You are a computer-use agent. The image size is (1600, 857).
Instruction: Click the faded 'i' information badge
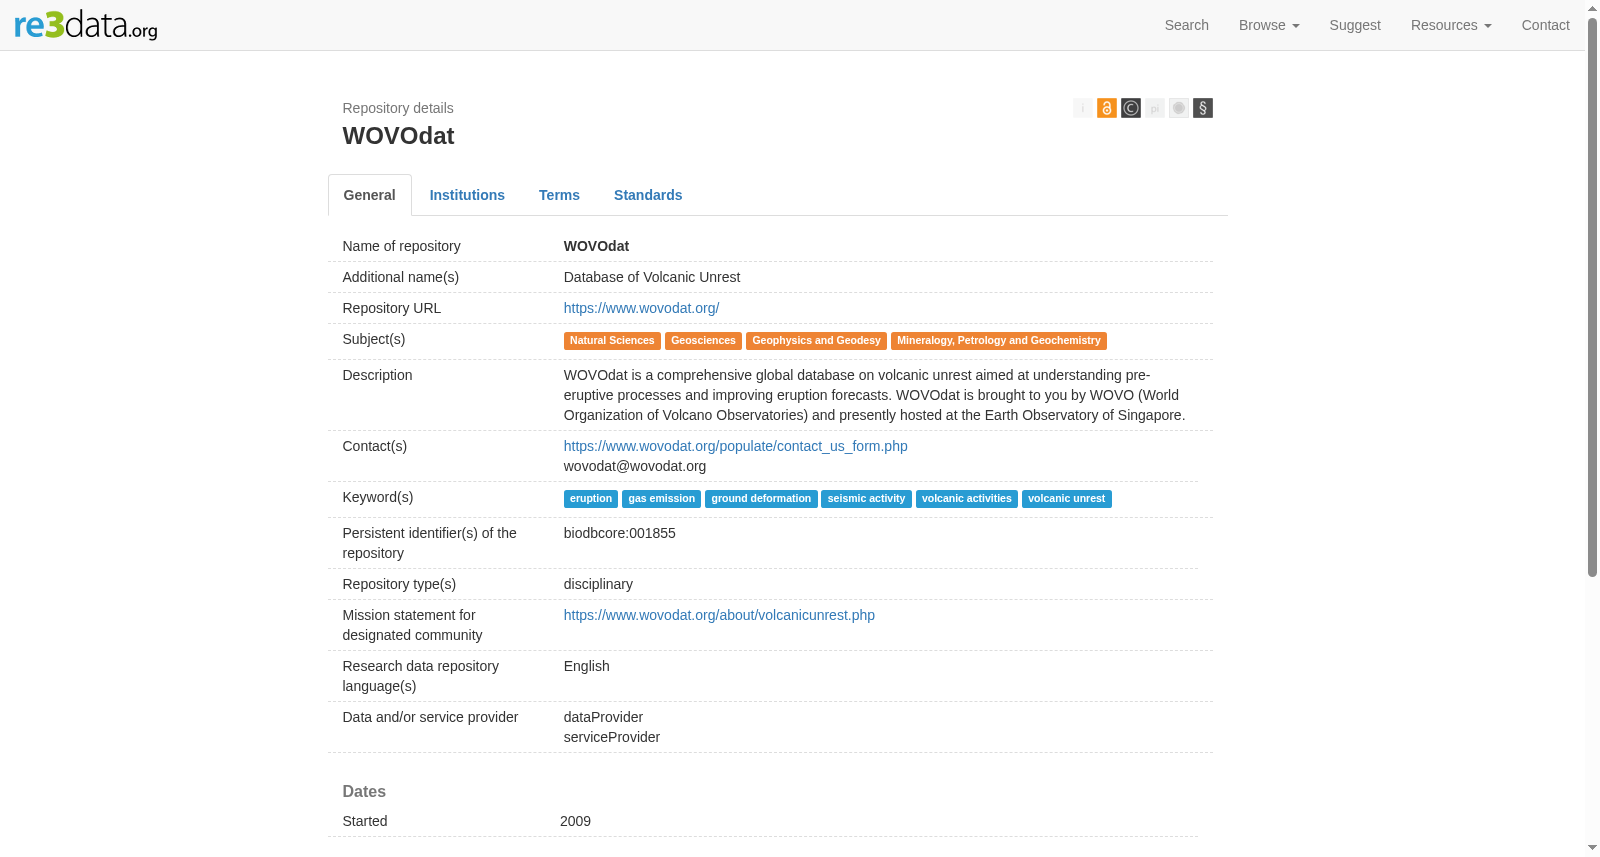[x=1083, y=108]
